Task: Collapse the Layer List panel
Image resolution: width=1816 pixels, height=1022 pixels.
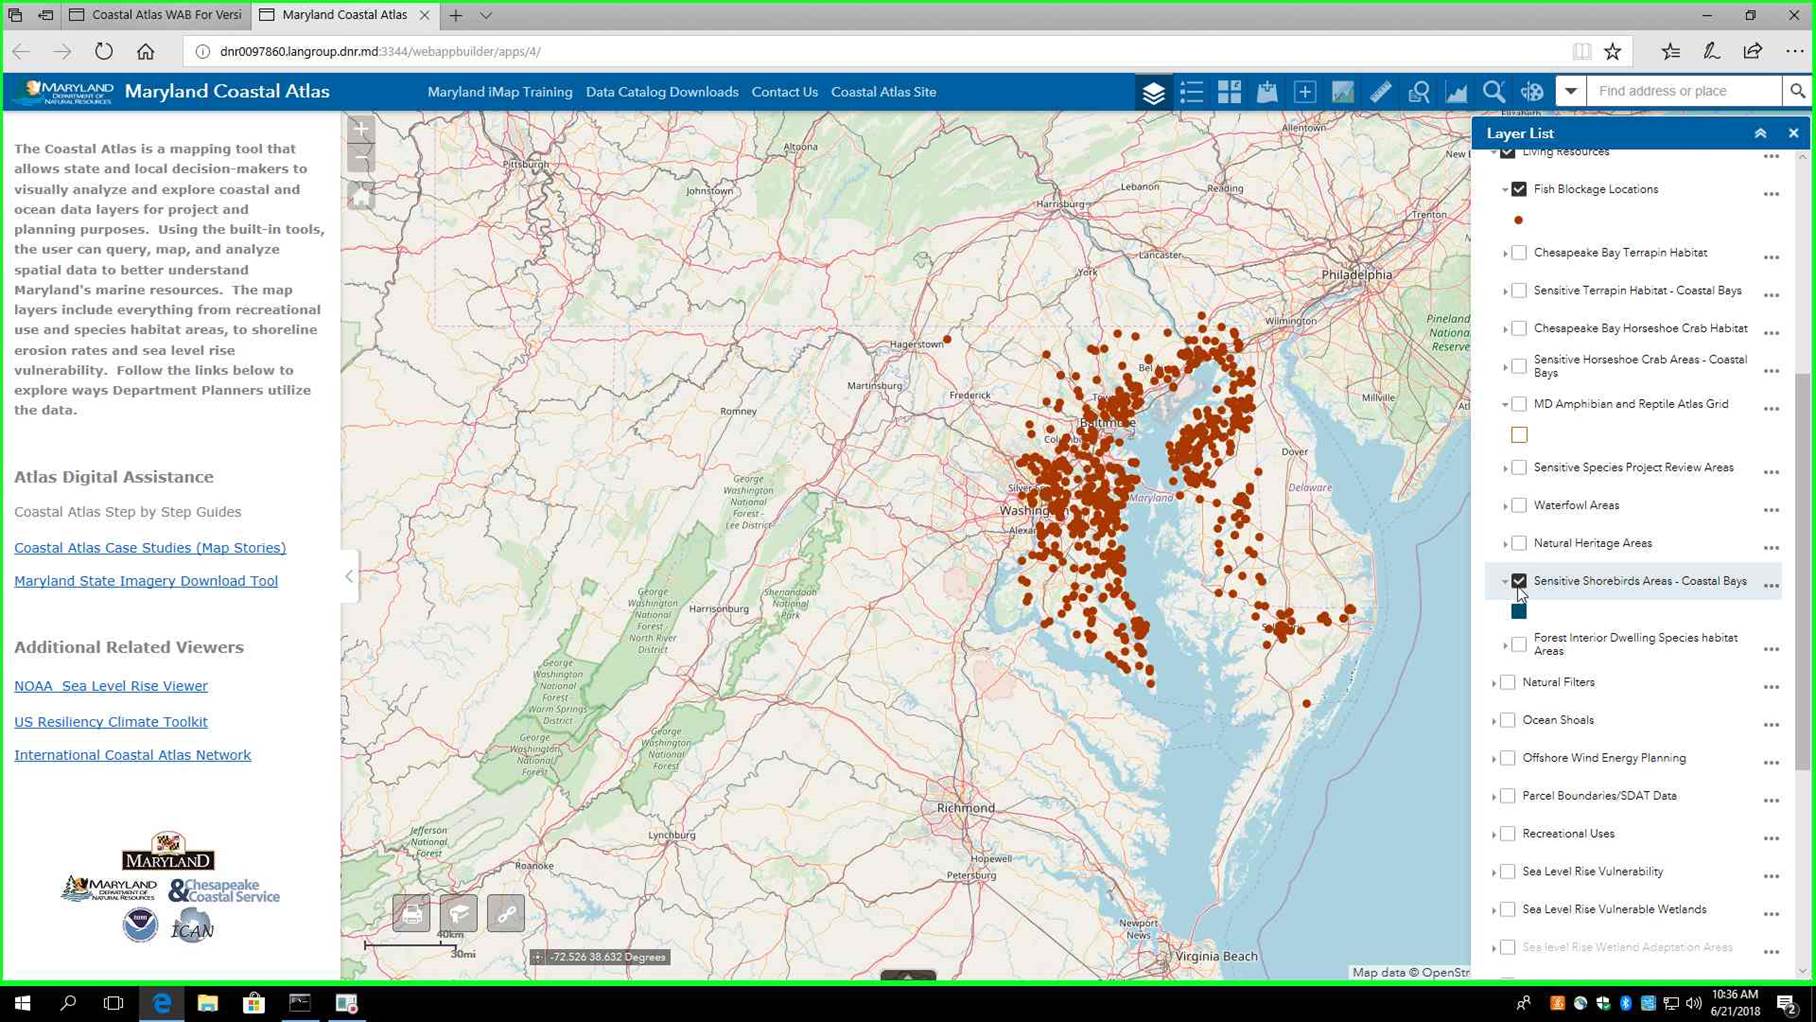Action: (x=1760, y=133)
